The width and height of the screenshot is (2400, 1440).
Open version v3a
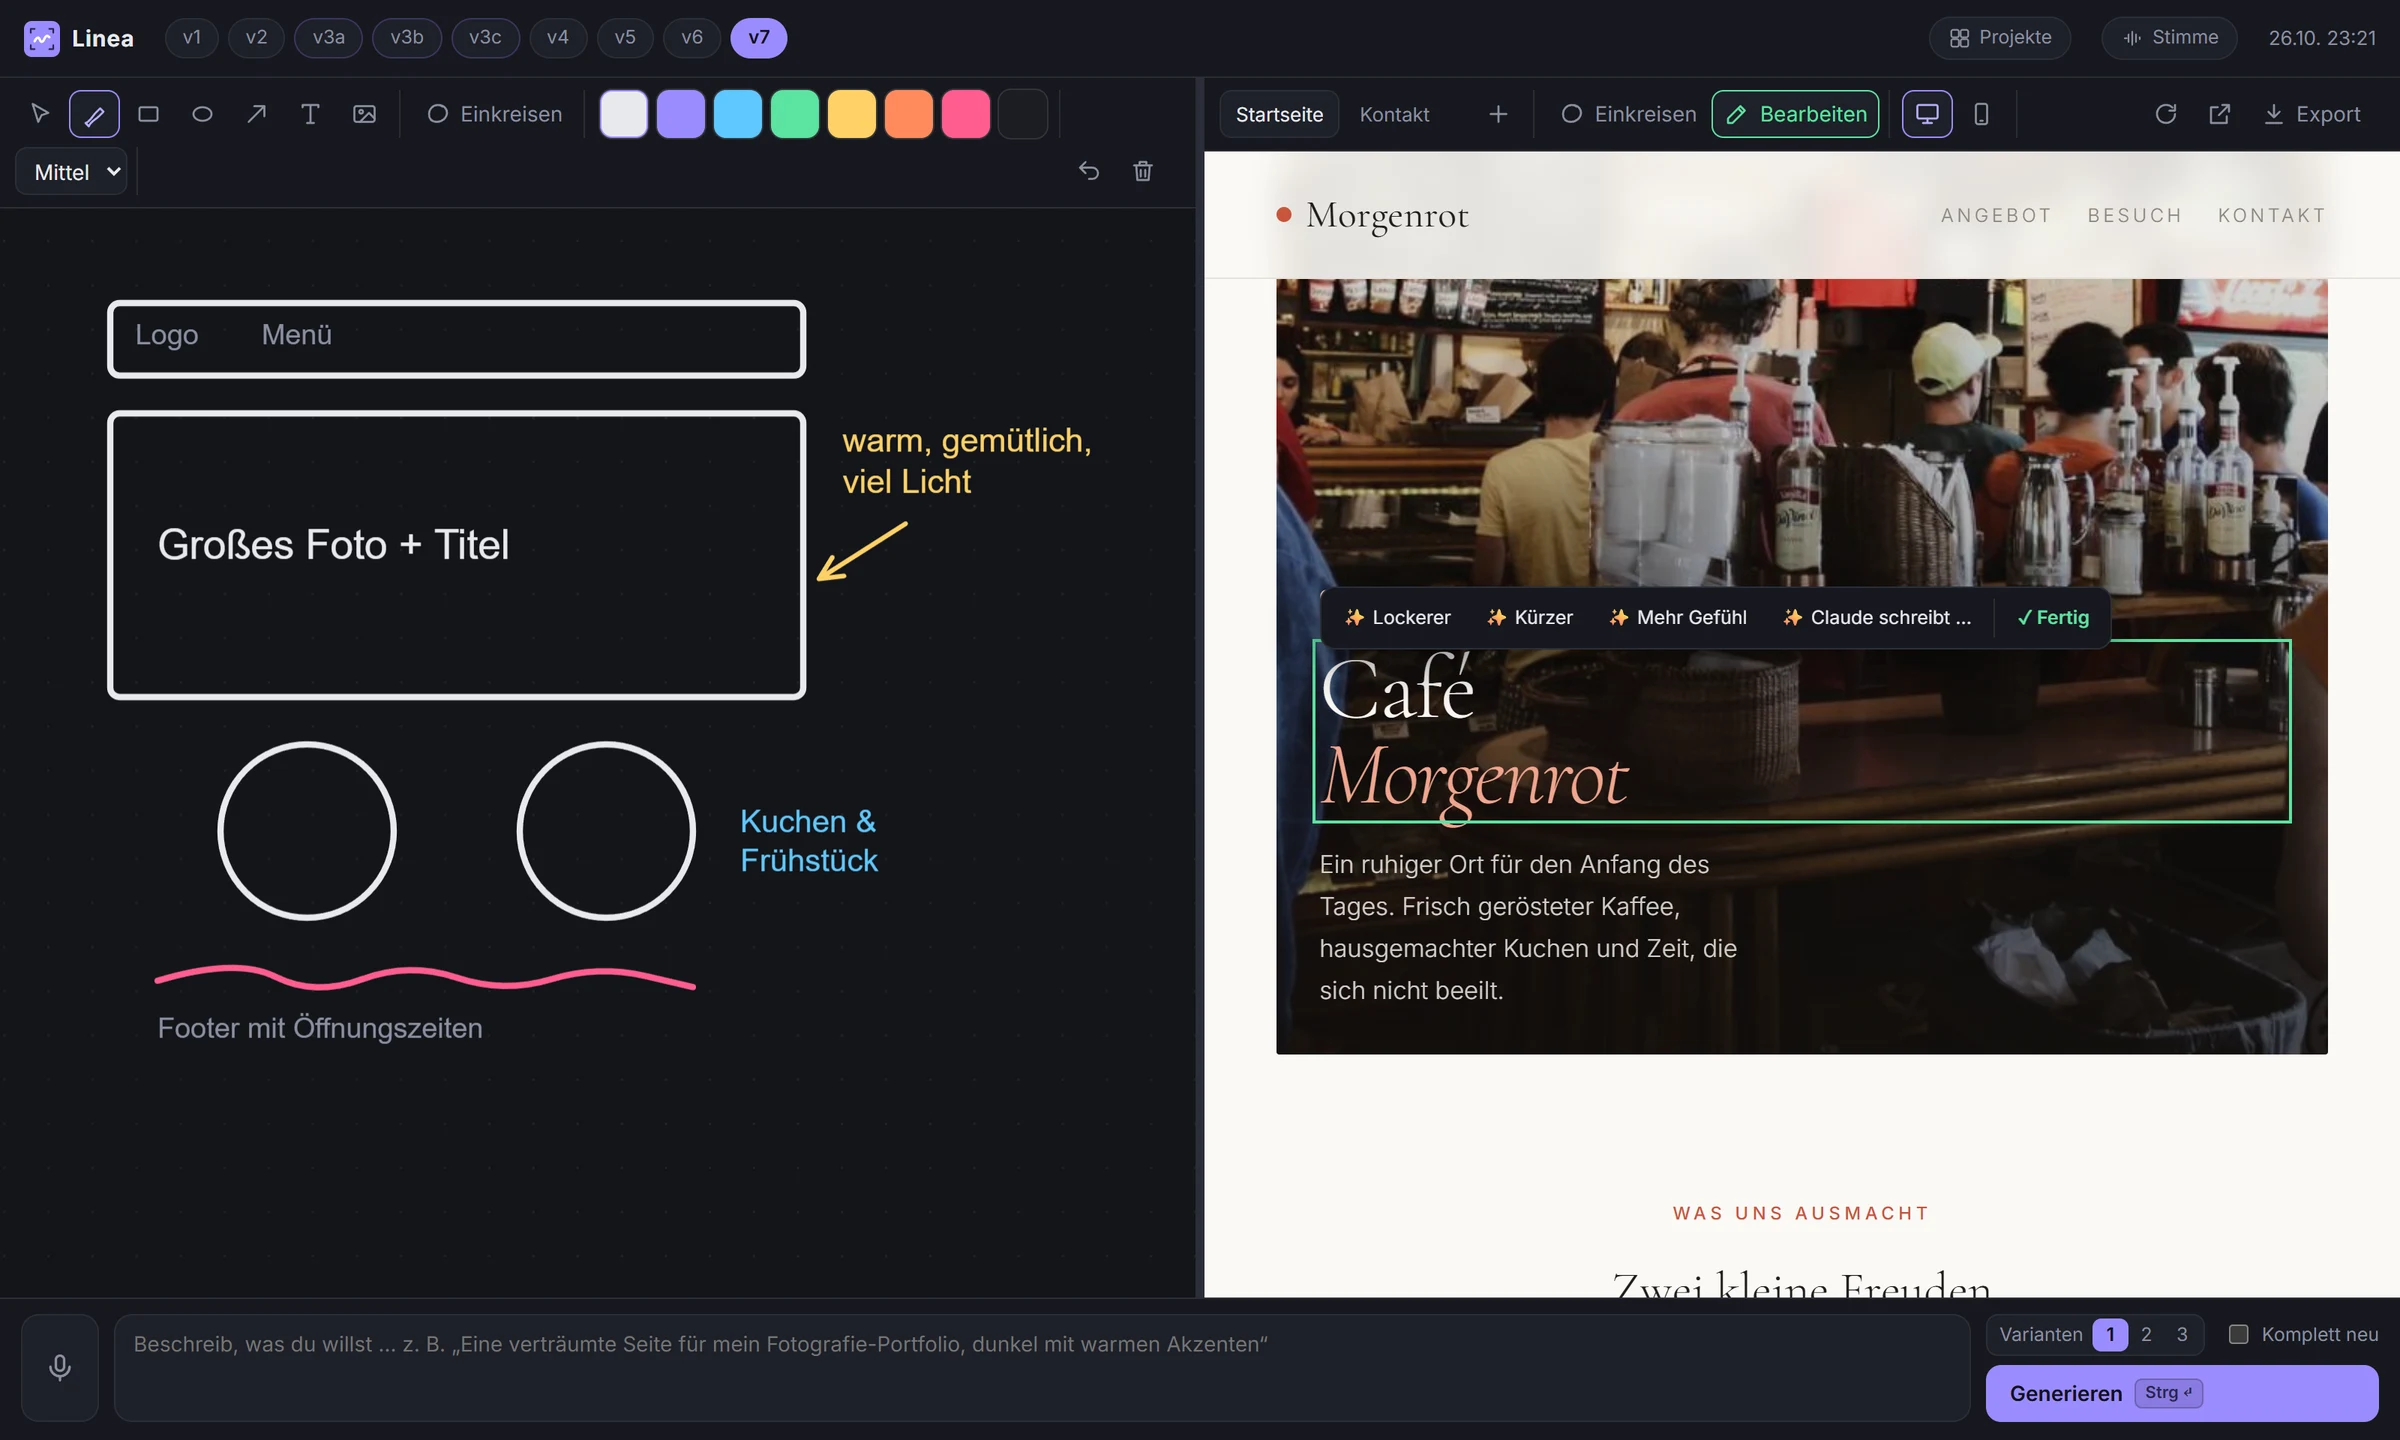coord(328,38)
